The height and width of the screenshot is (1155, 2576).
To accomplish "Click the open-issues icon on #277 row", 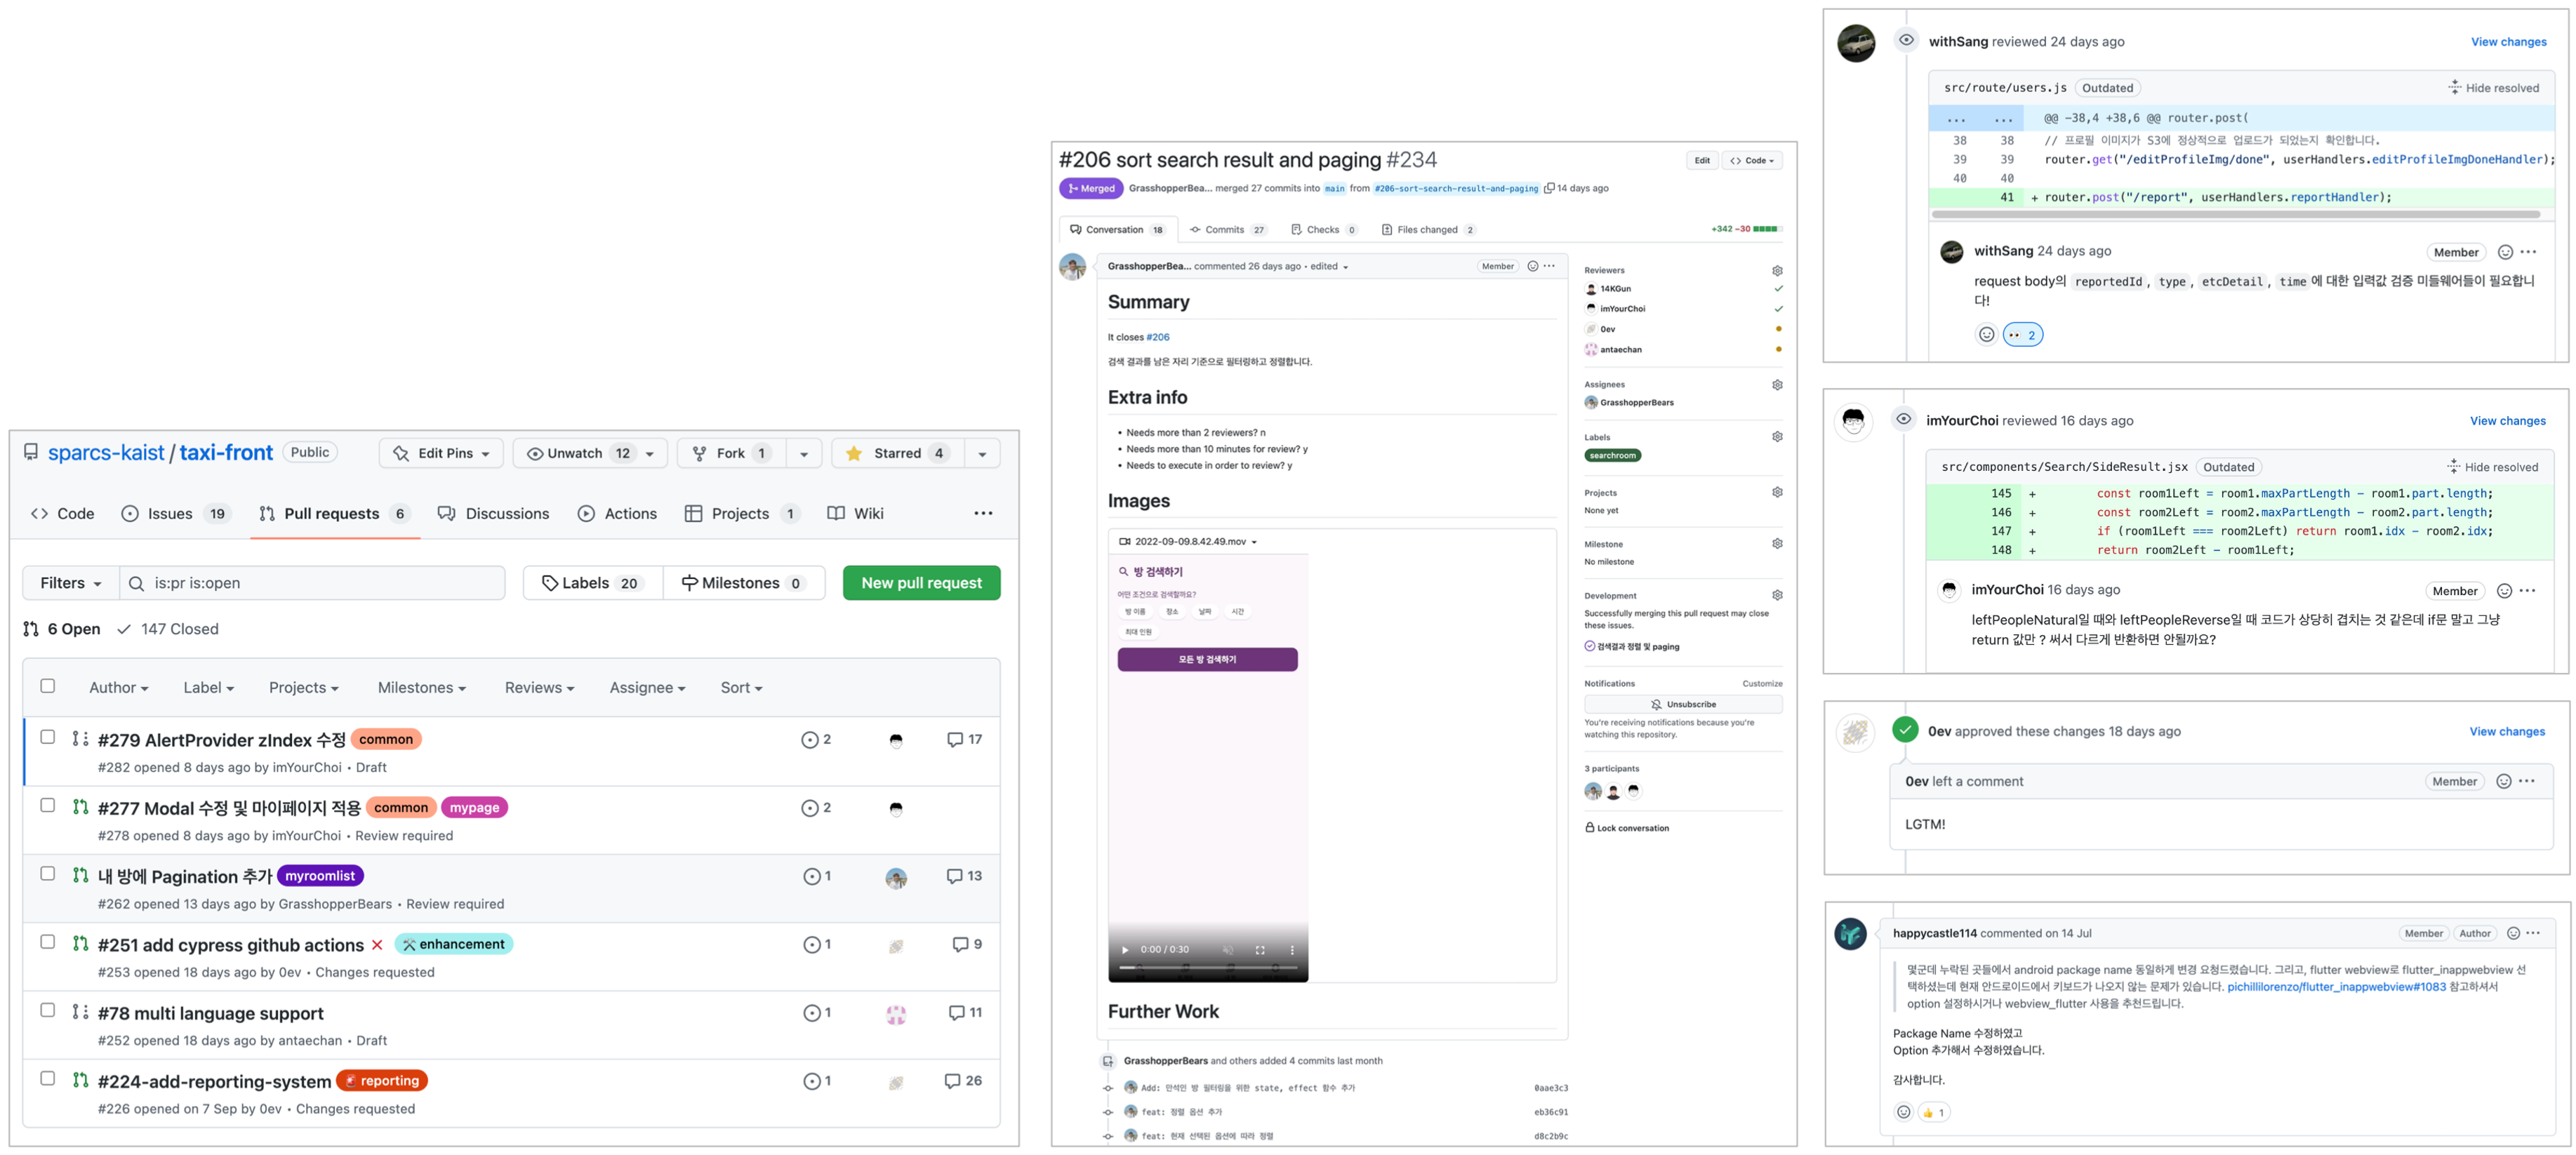I will pyautogui.click(x=810, y=808).
